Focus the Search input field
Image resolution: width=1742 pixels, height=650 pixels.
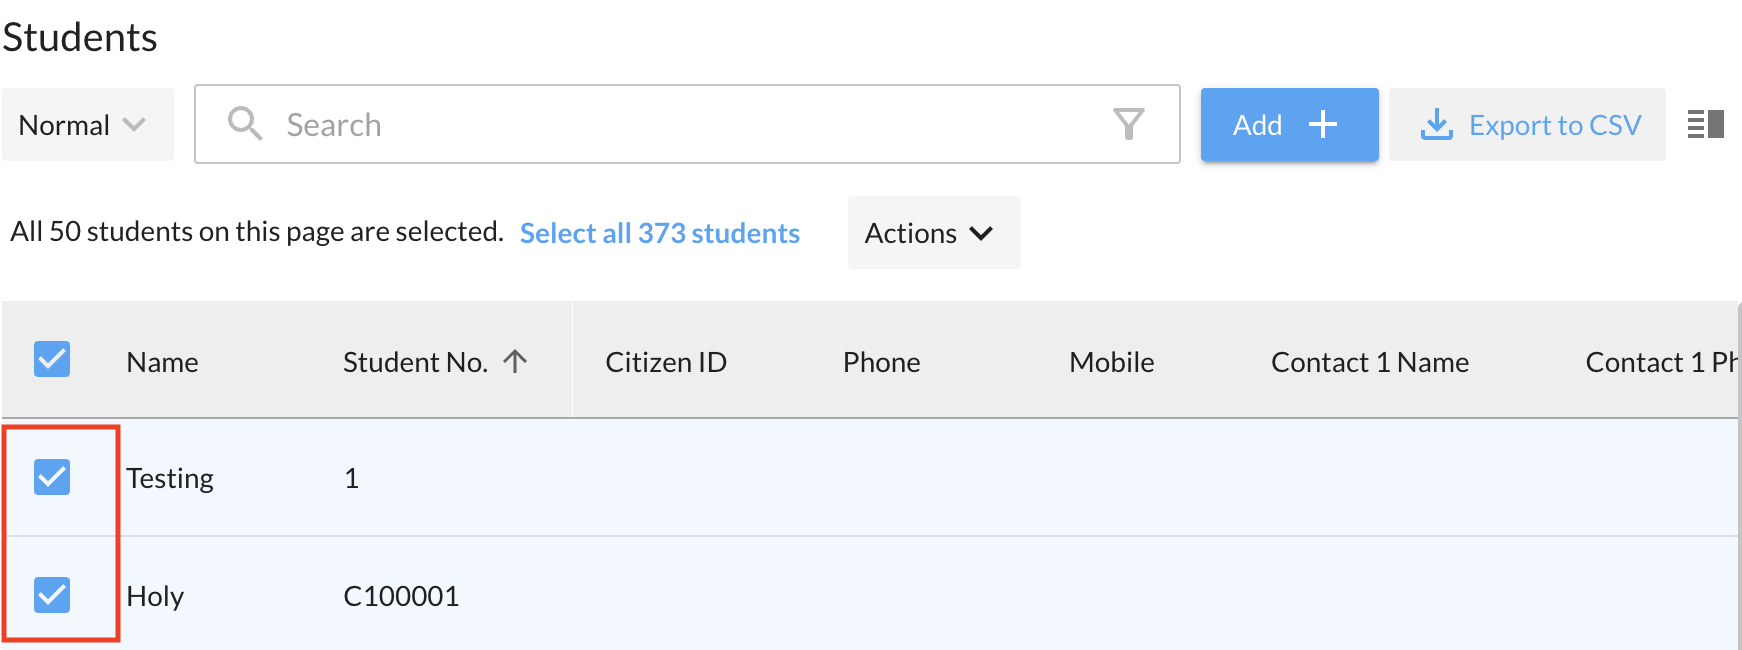(x=690, y=125)
